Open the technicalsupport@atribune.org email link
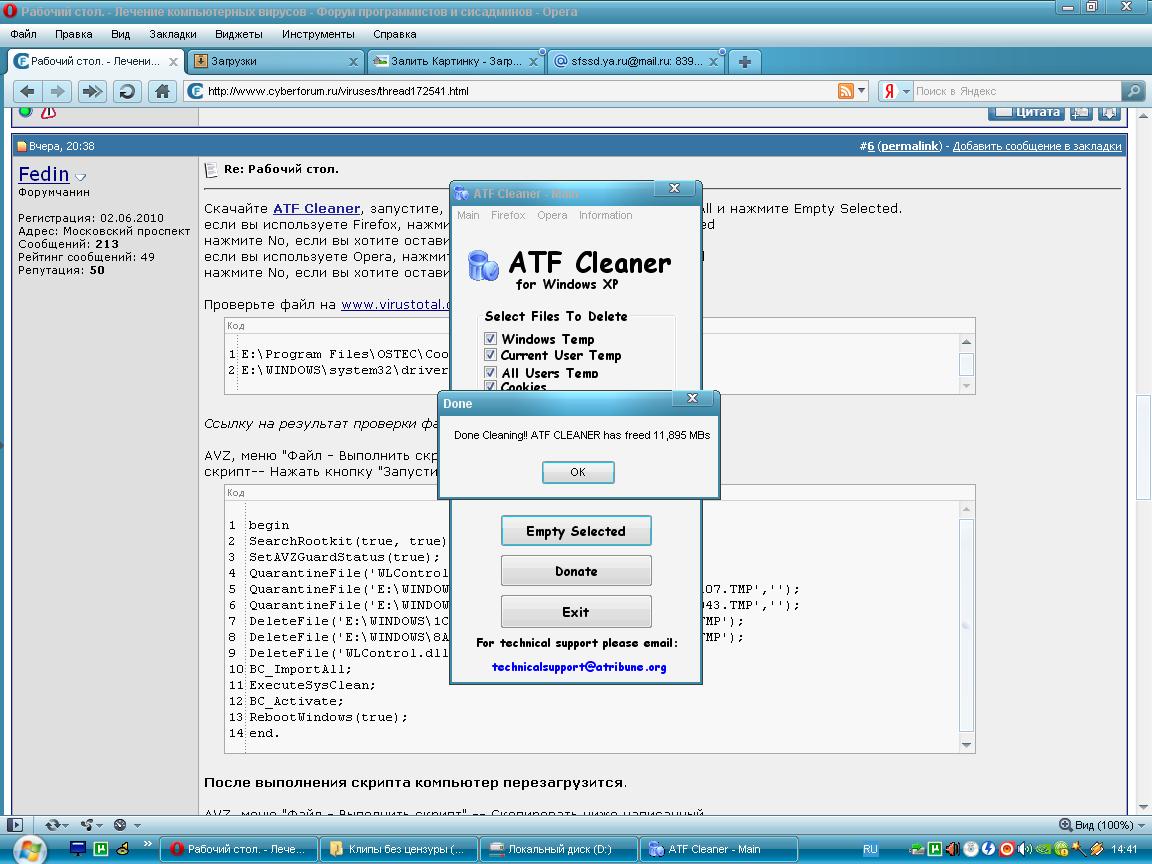 click(x=579, y=667)
